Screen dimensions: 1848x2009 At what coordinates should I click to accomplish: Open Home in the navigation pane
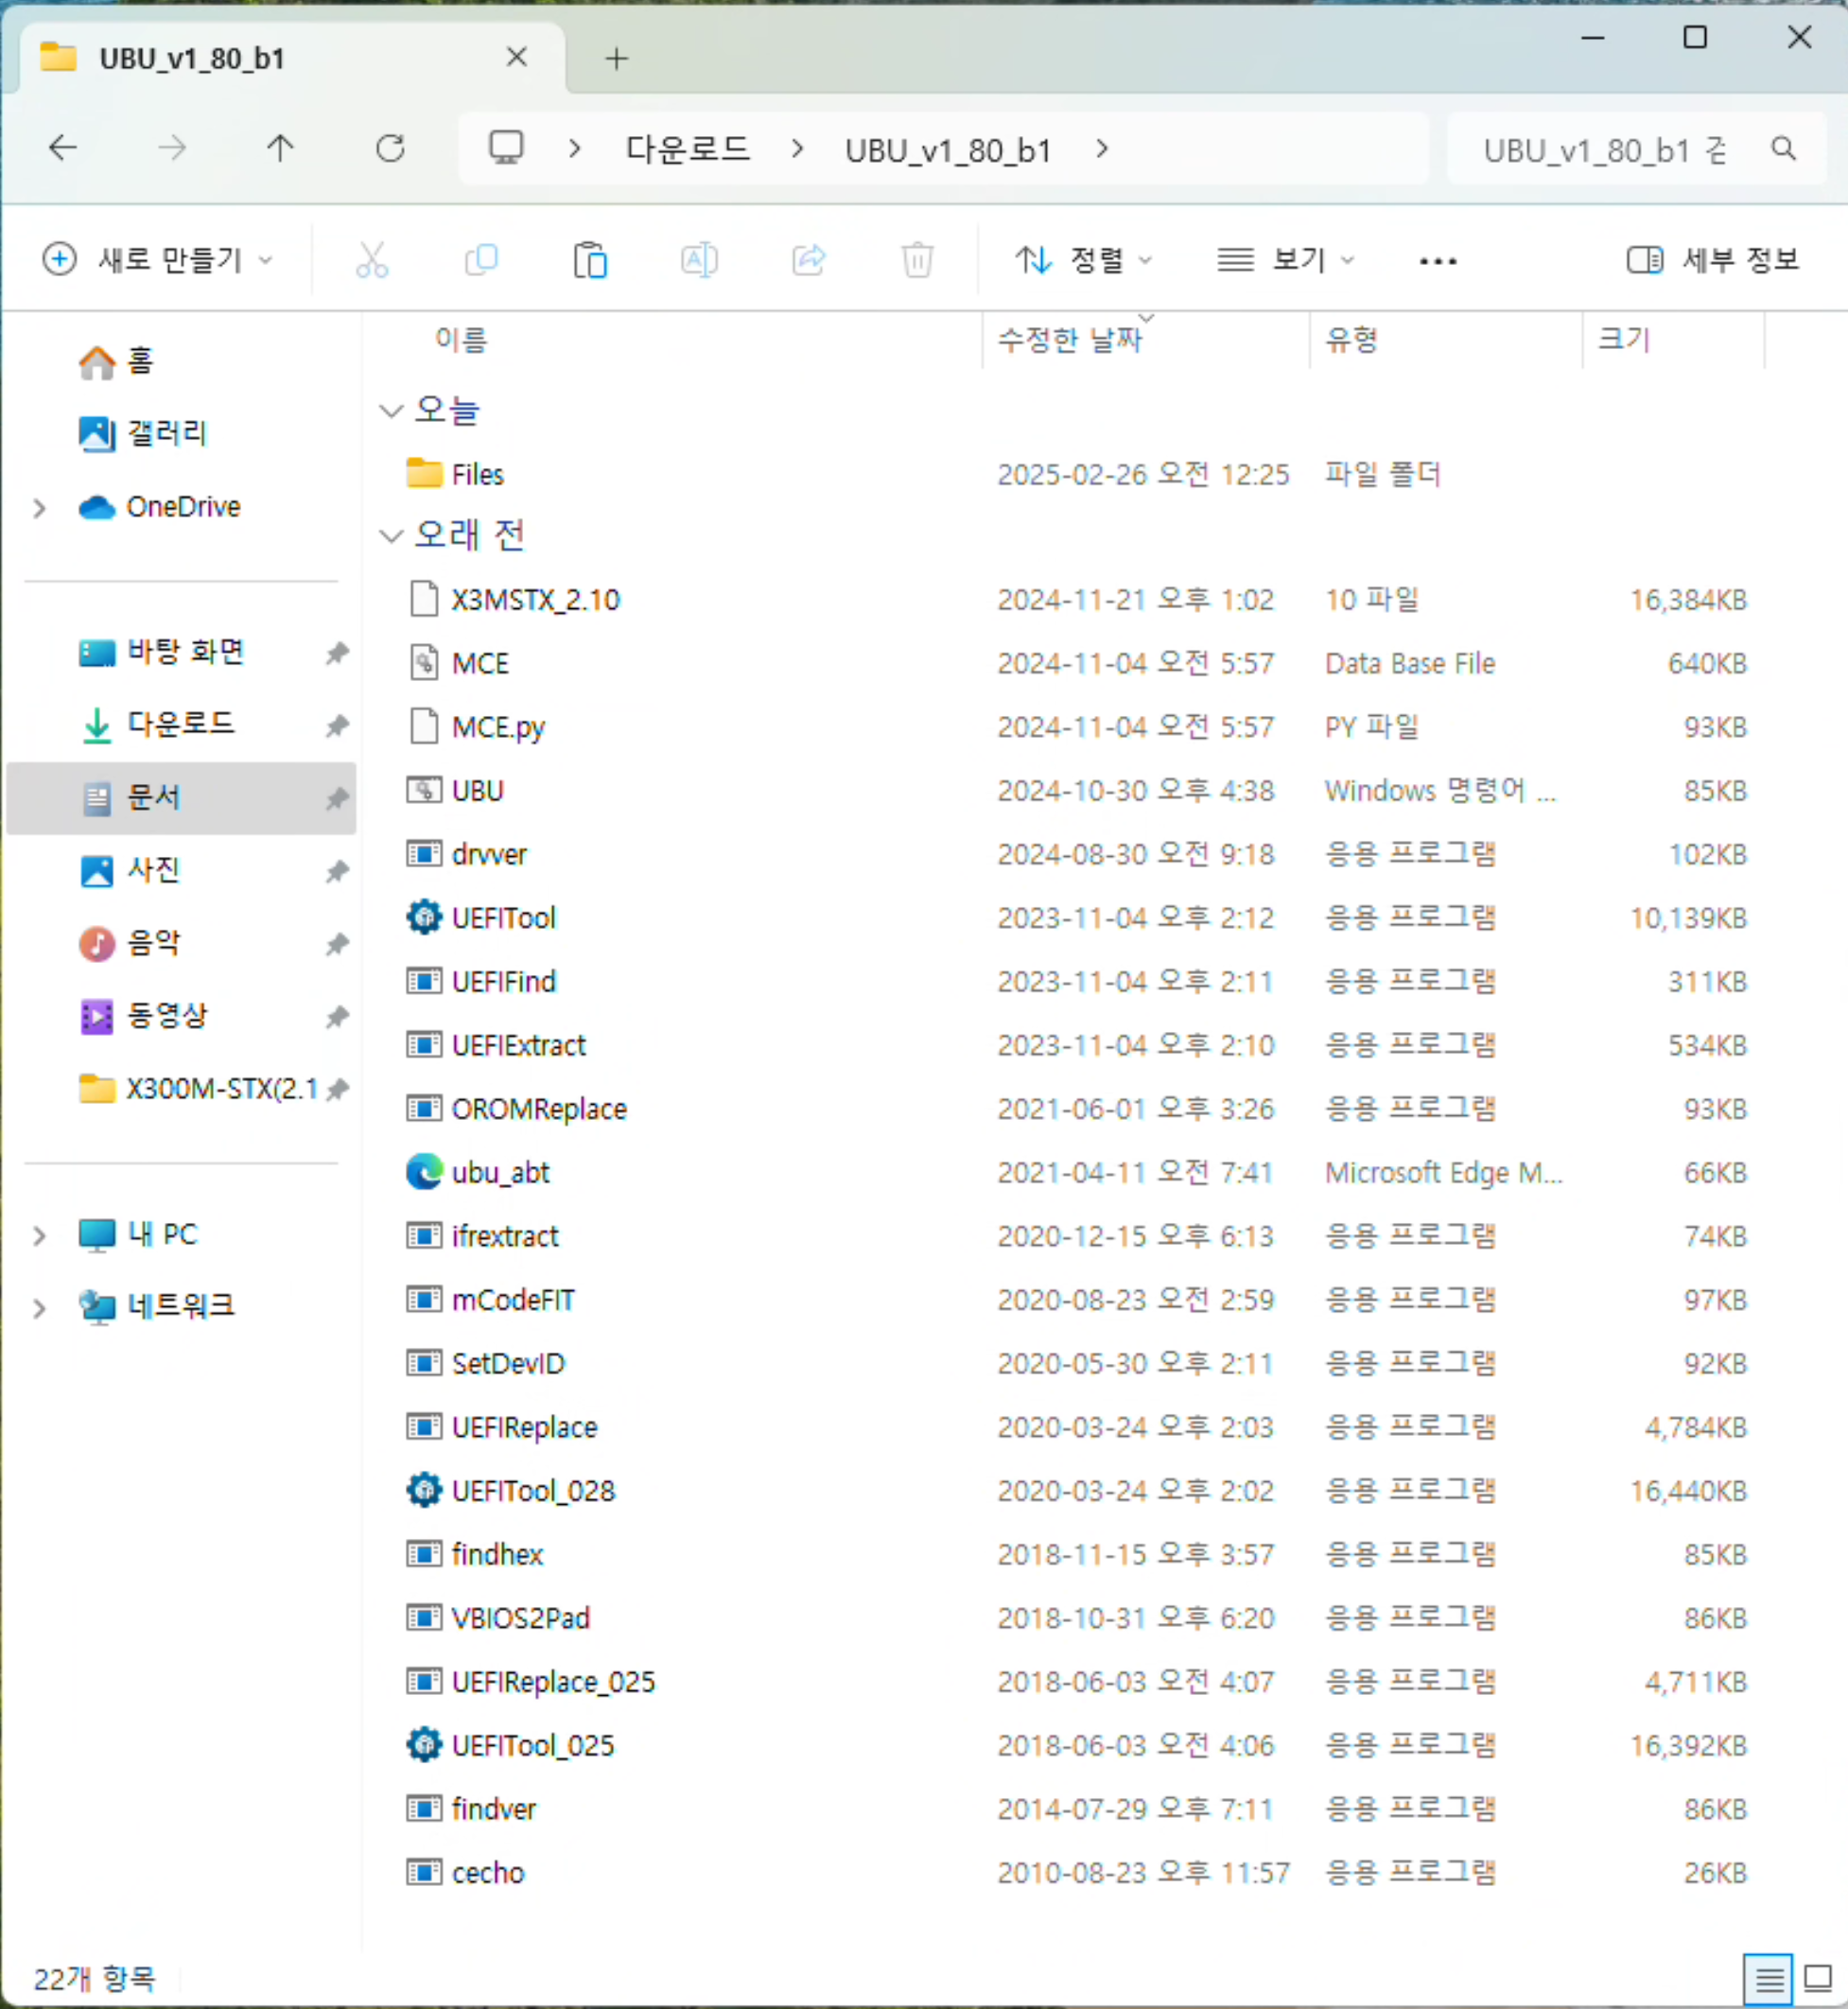116,361
